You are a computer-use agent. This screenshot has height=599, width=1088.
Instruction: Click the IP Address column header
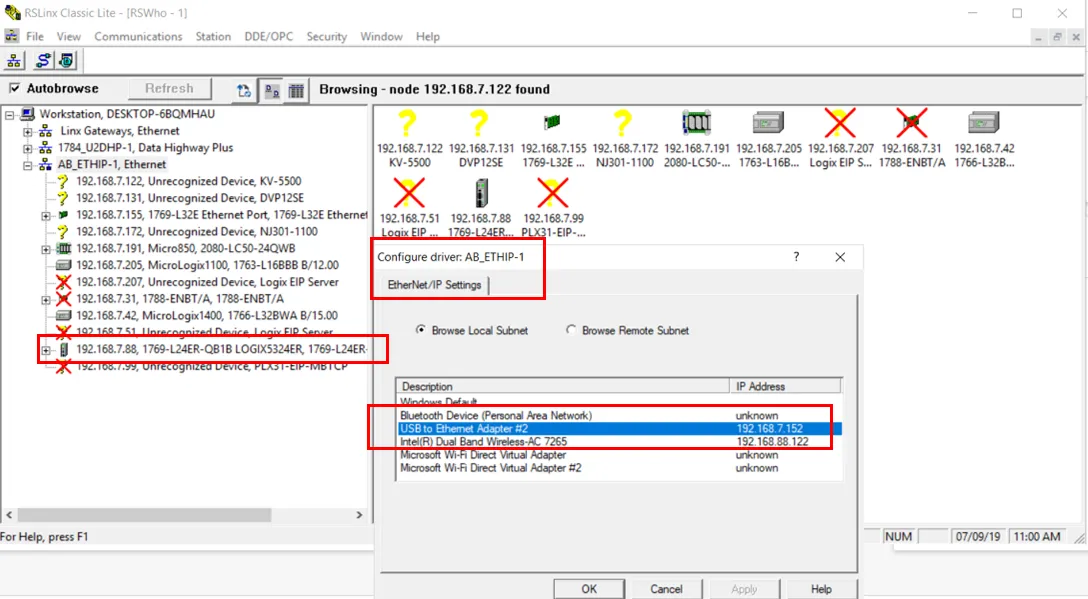point(785,386)
